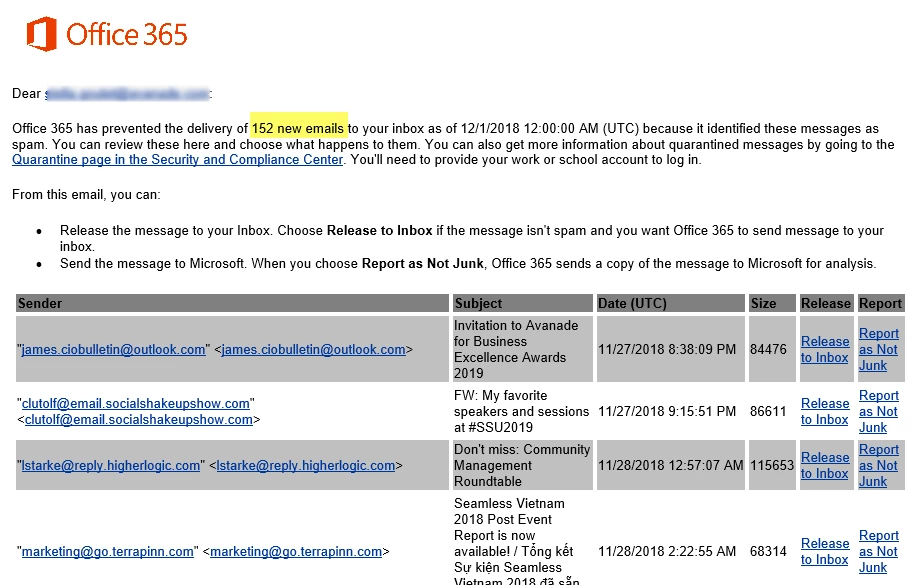
Task: Report the #SSU2019 speakers email as Not Junk
Action: 879,411
